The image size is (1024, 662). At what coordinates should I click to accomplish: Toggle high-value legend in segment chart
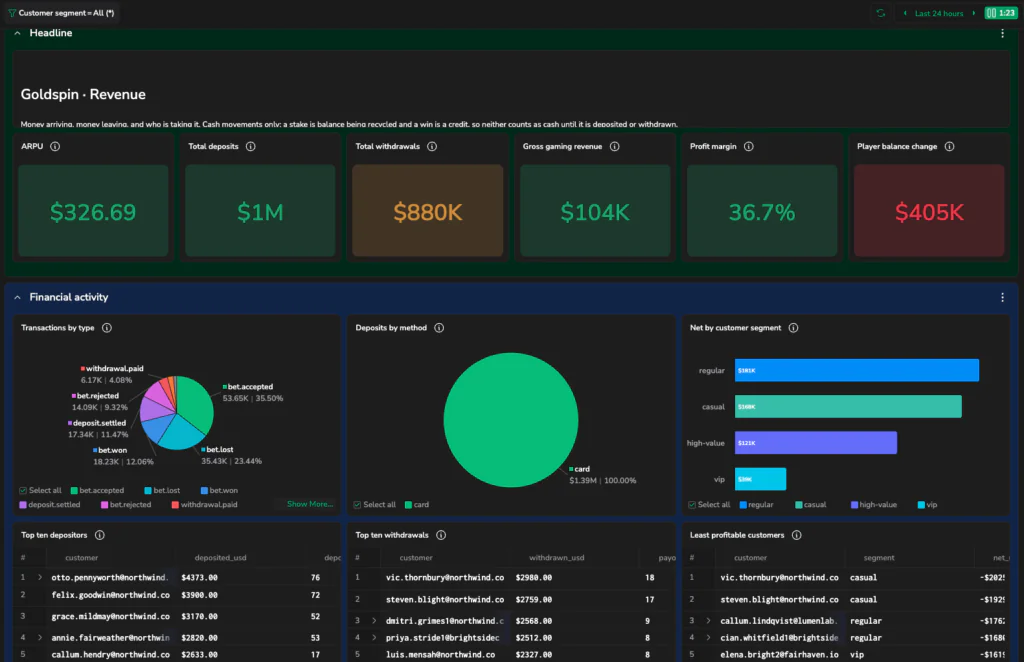point(874,505)
